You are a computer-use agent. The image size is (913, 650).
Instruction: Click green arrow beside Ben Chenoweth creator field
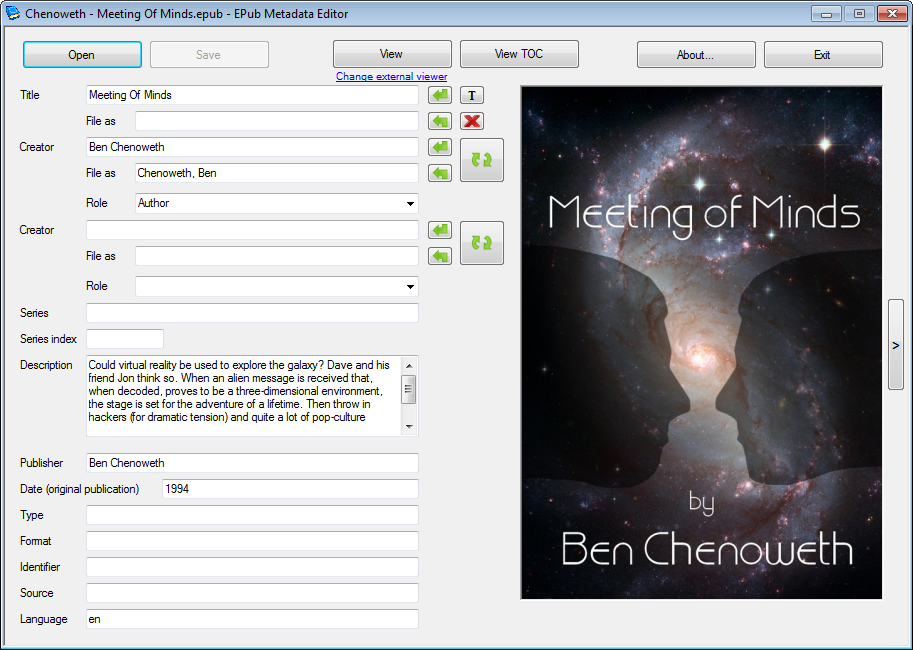tap(440, 147)
